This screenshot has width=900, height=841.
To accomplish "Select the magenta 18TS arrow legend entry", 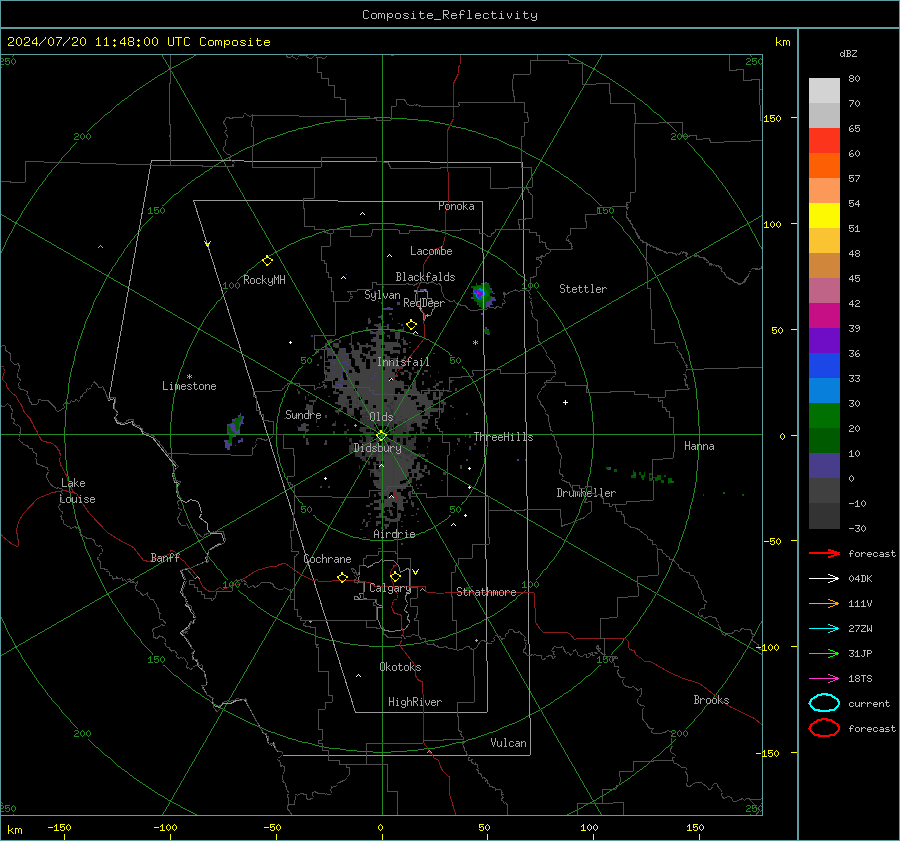I will tap(824, 679).
